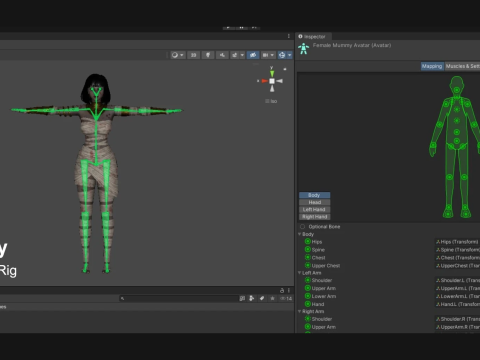Screen dimensions: 480x360
Task: Click the Gizmos globe icon
Action: 282,55
